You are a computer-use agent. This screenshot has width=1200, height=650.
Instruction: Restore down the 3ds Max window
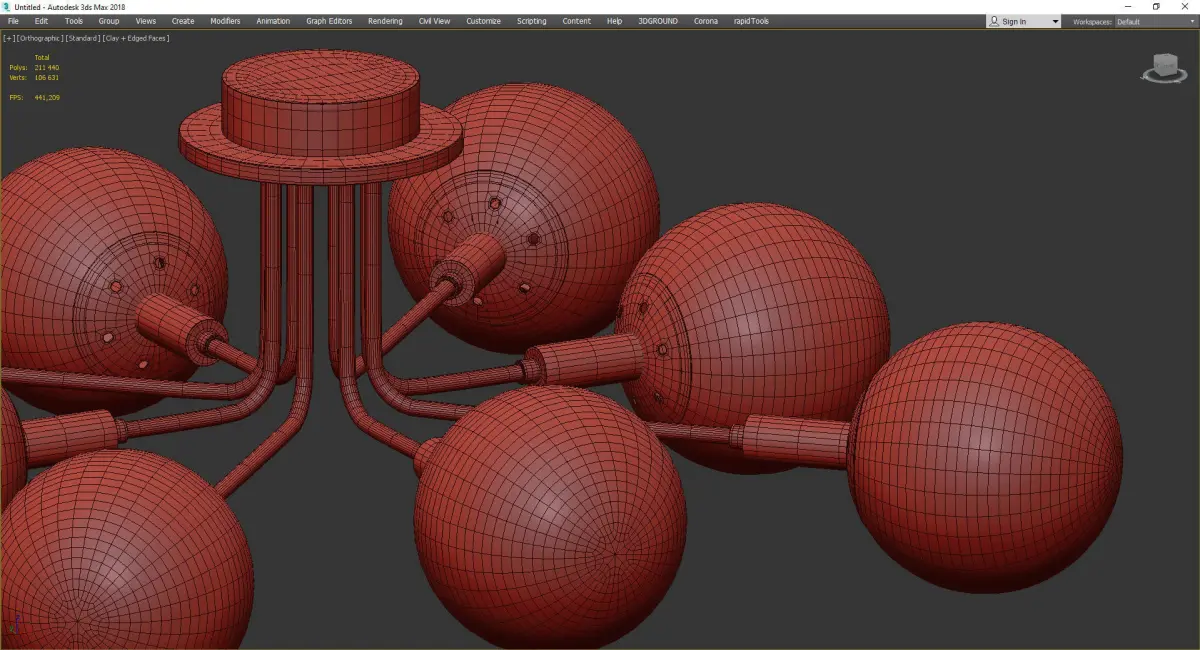pyautogui.click(x=1156, y=6)
